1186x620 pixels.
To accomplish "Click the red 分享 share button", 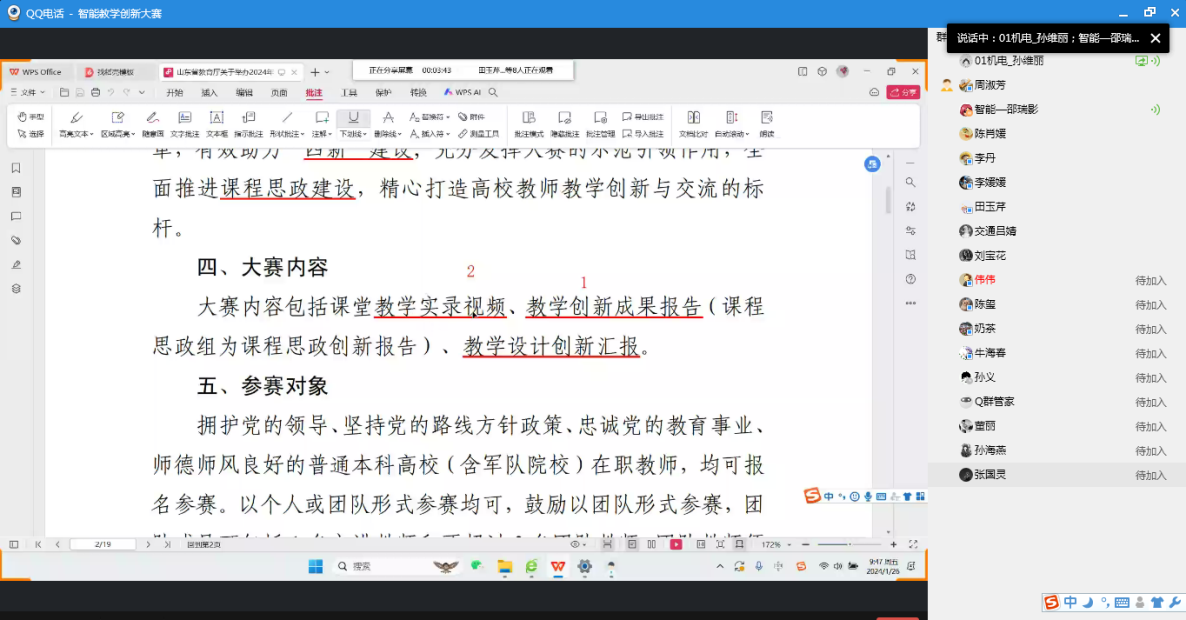I will pos(906,92).
